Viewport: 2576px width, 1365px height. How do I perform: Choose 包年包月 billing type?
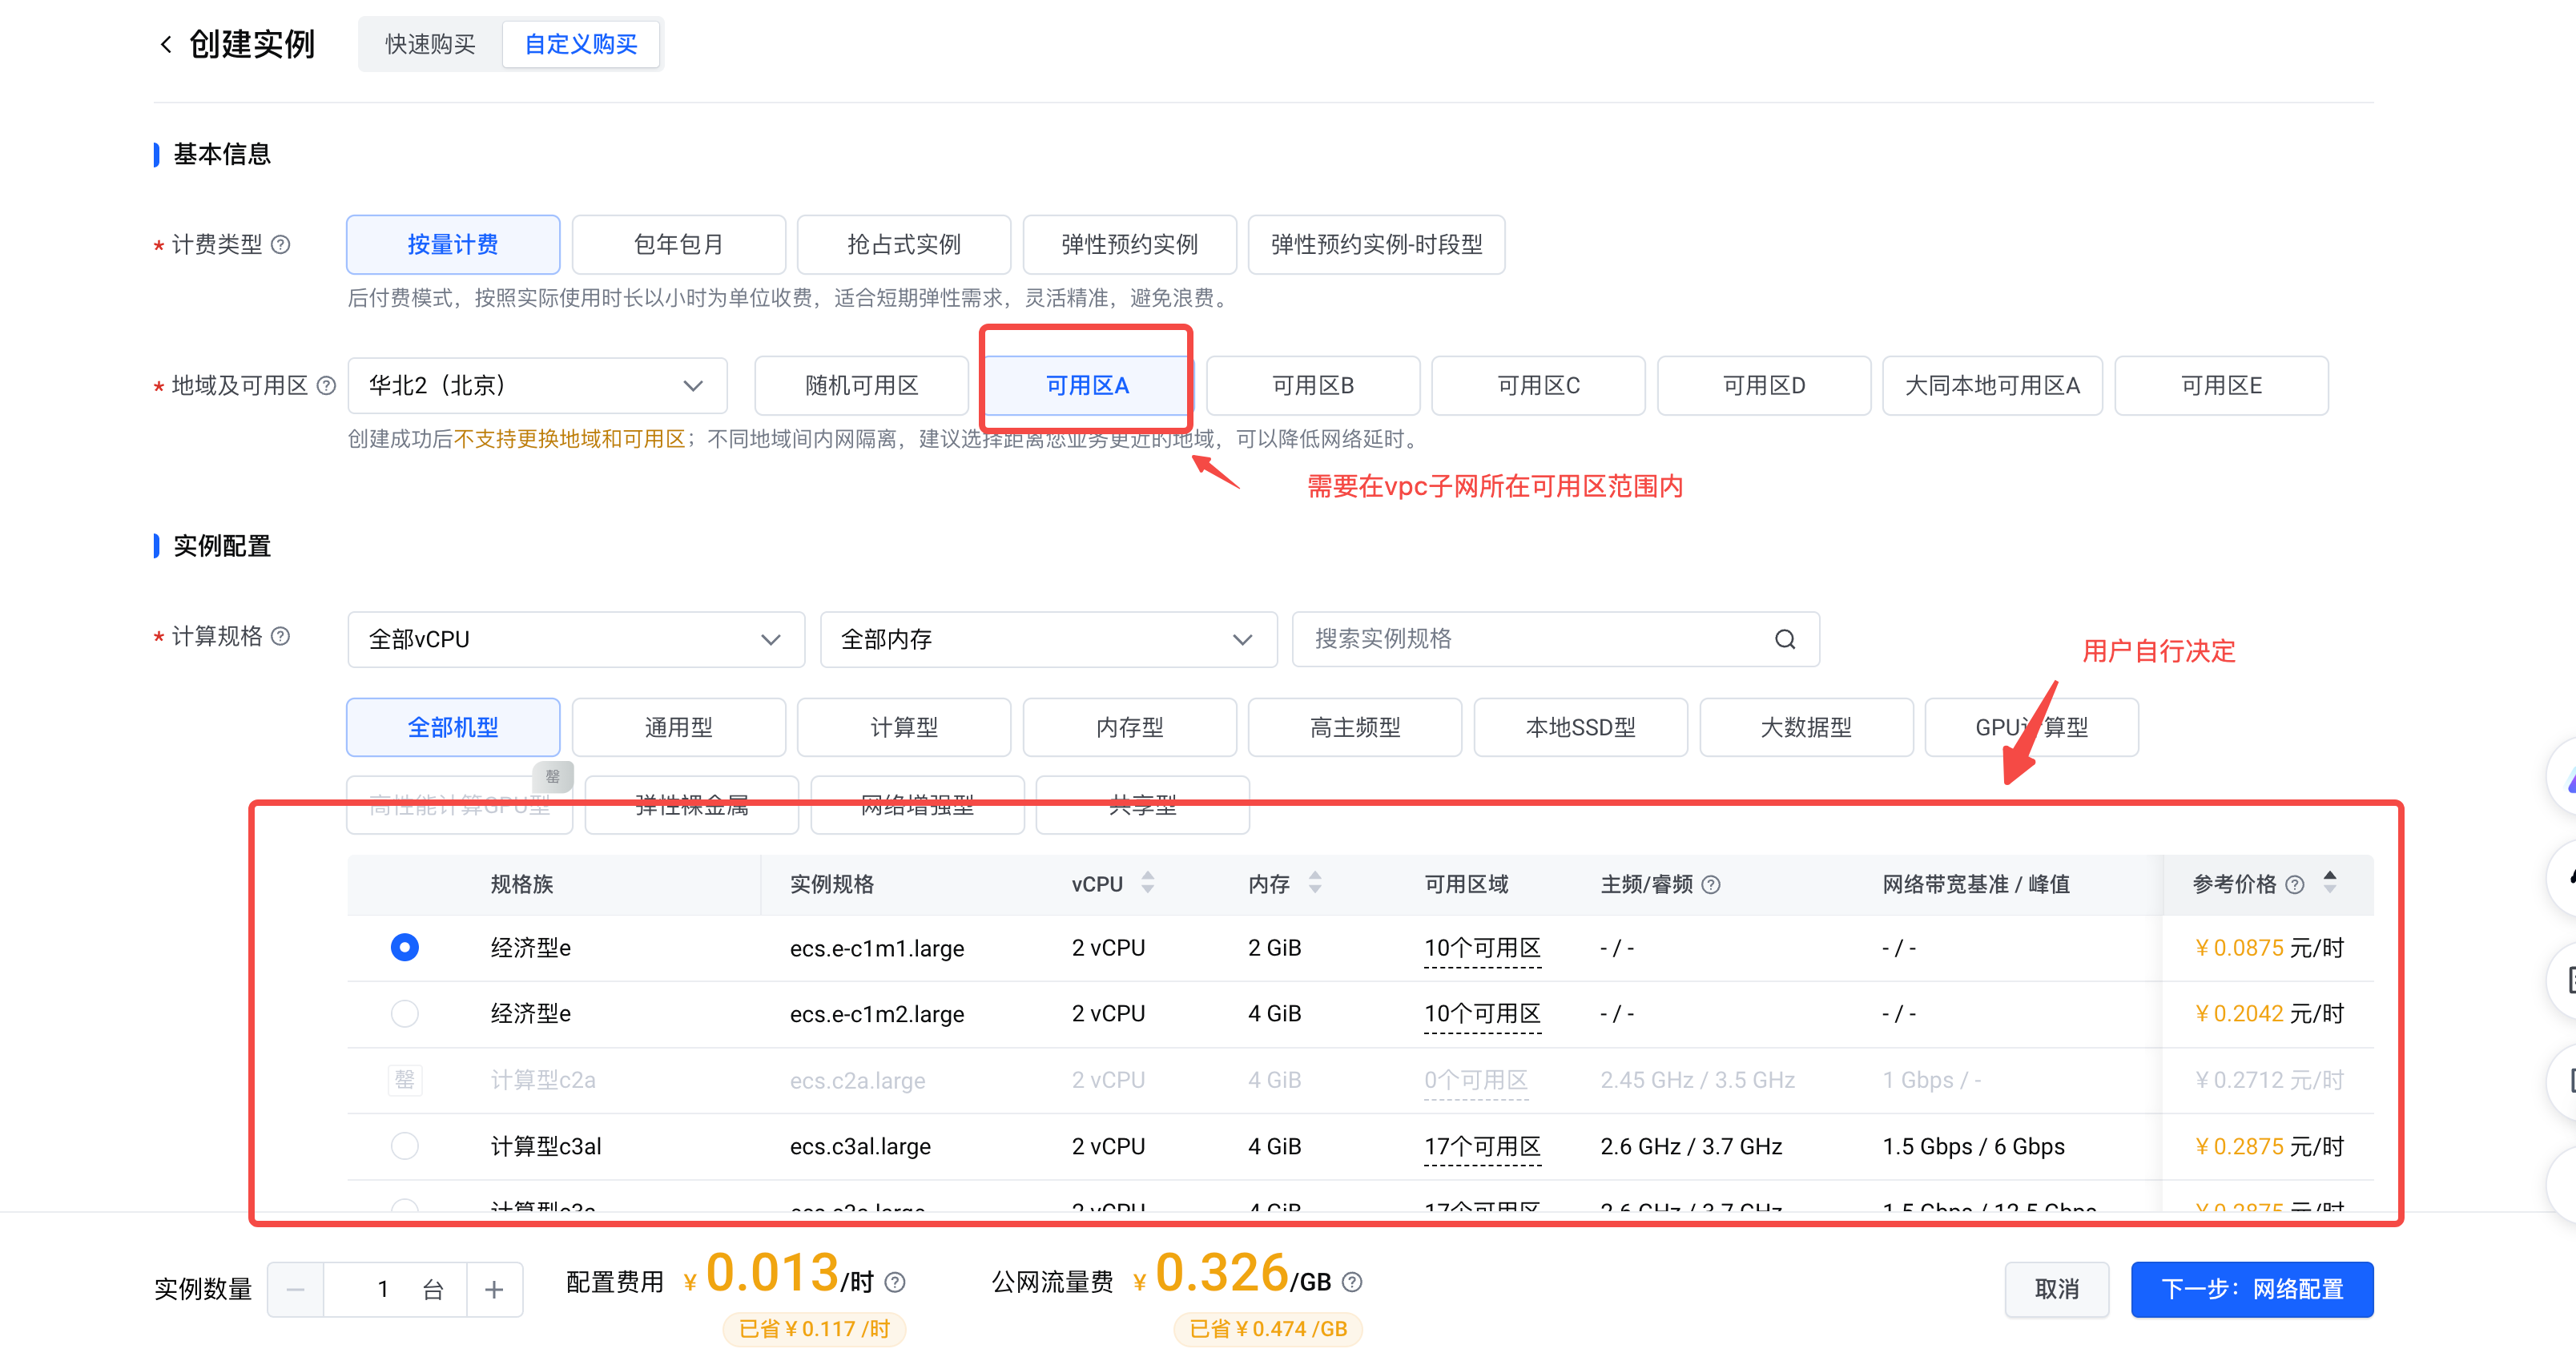[678, 244]
